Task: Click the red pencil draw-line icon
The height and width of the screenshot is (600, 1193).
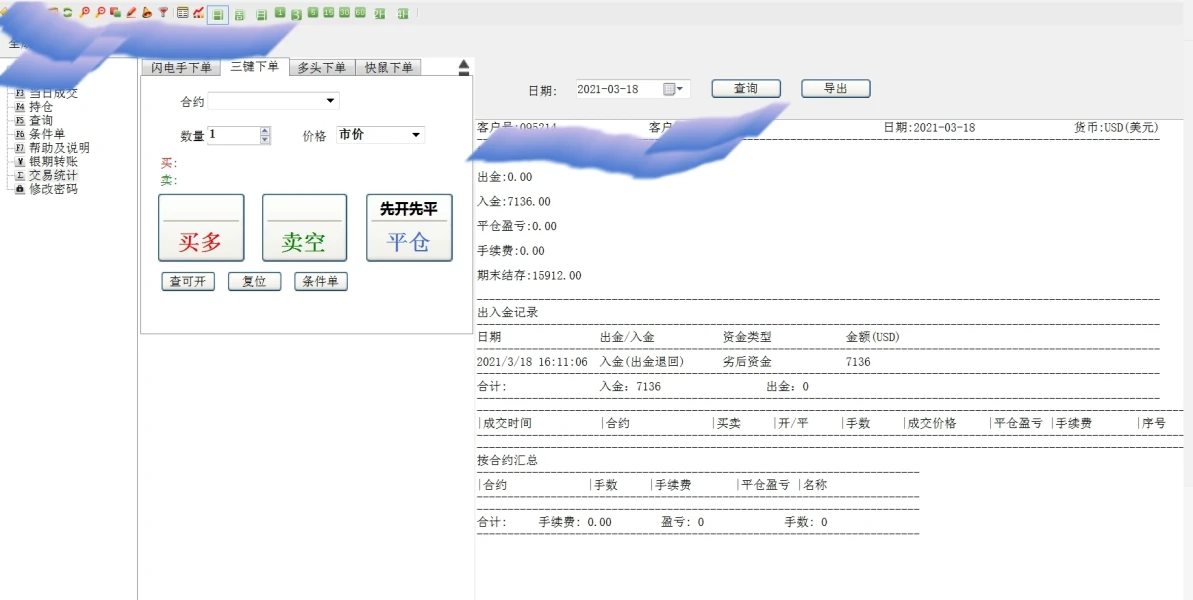Action: [131, 13]
